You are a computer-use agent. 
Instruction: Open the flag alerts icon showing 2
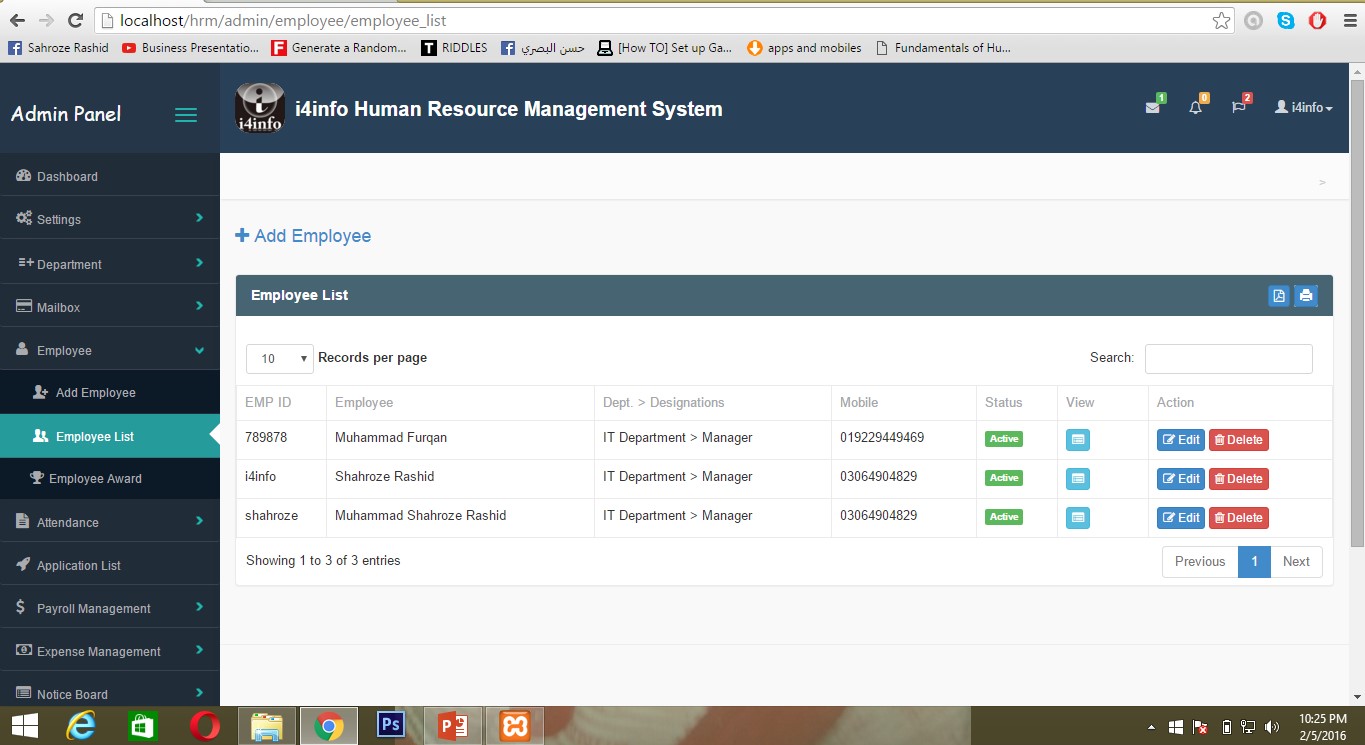(1238, 107)
